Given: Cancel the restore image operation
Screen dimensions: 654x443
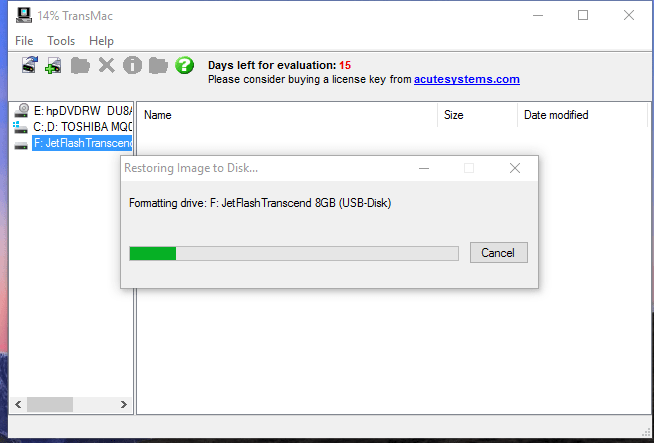Looking at the screenshot, I should (498, 253).
